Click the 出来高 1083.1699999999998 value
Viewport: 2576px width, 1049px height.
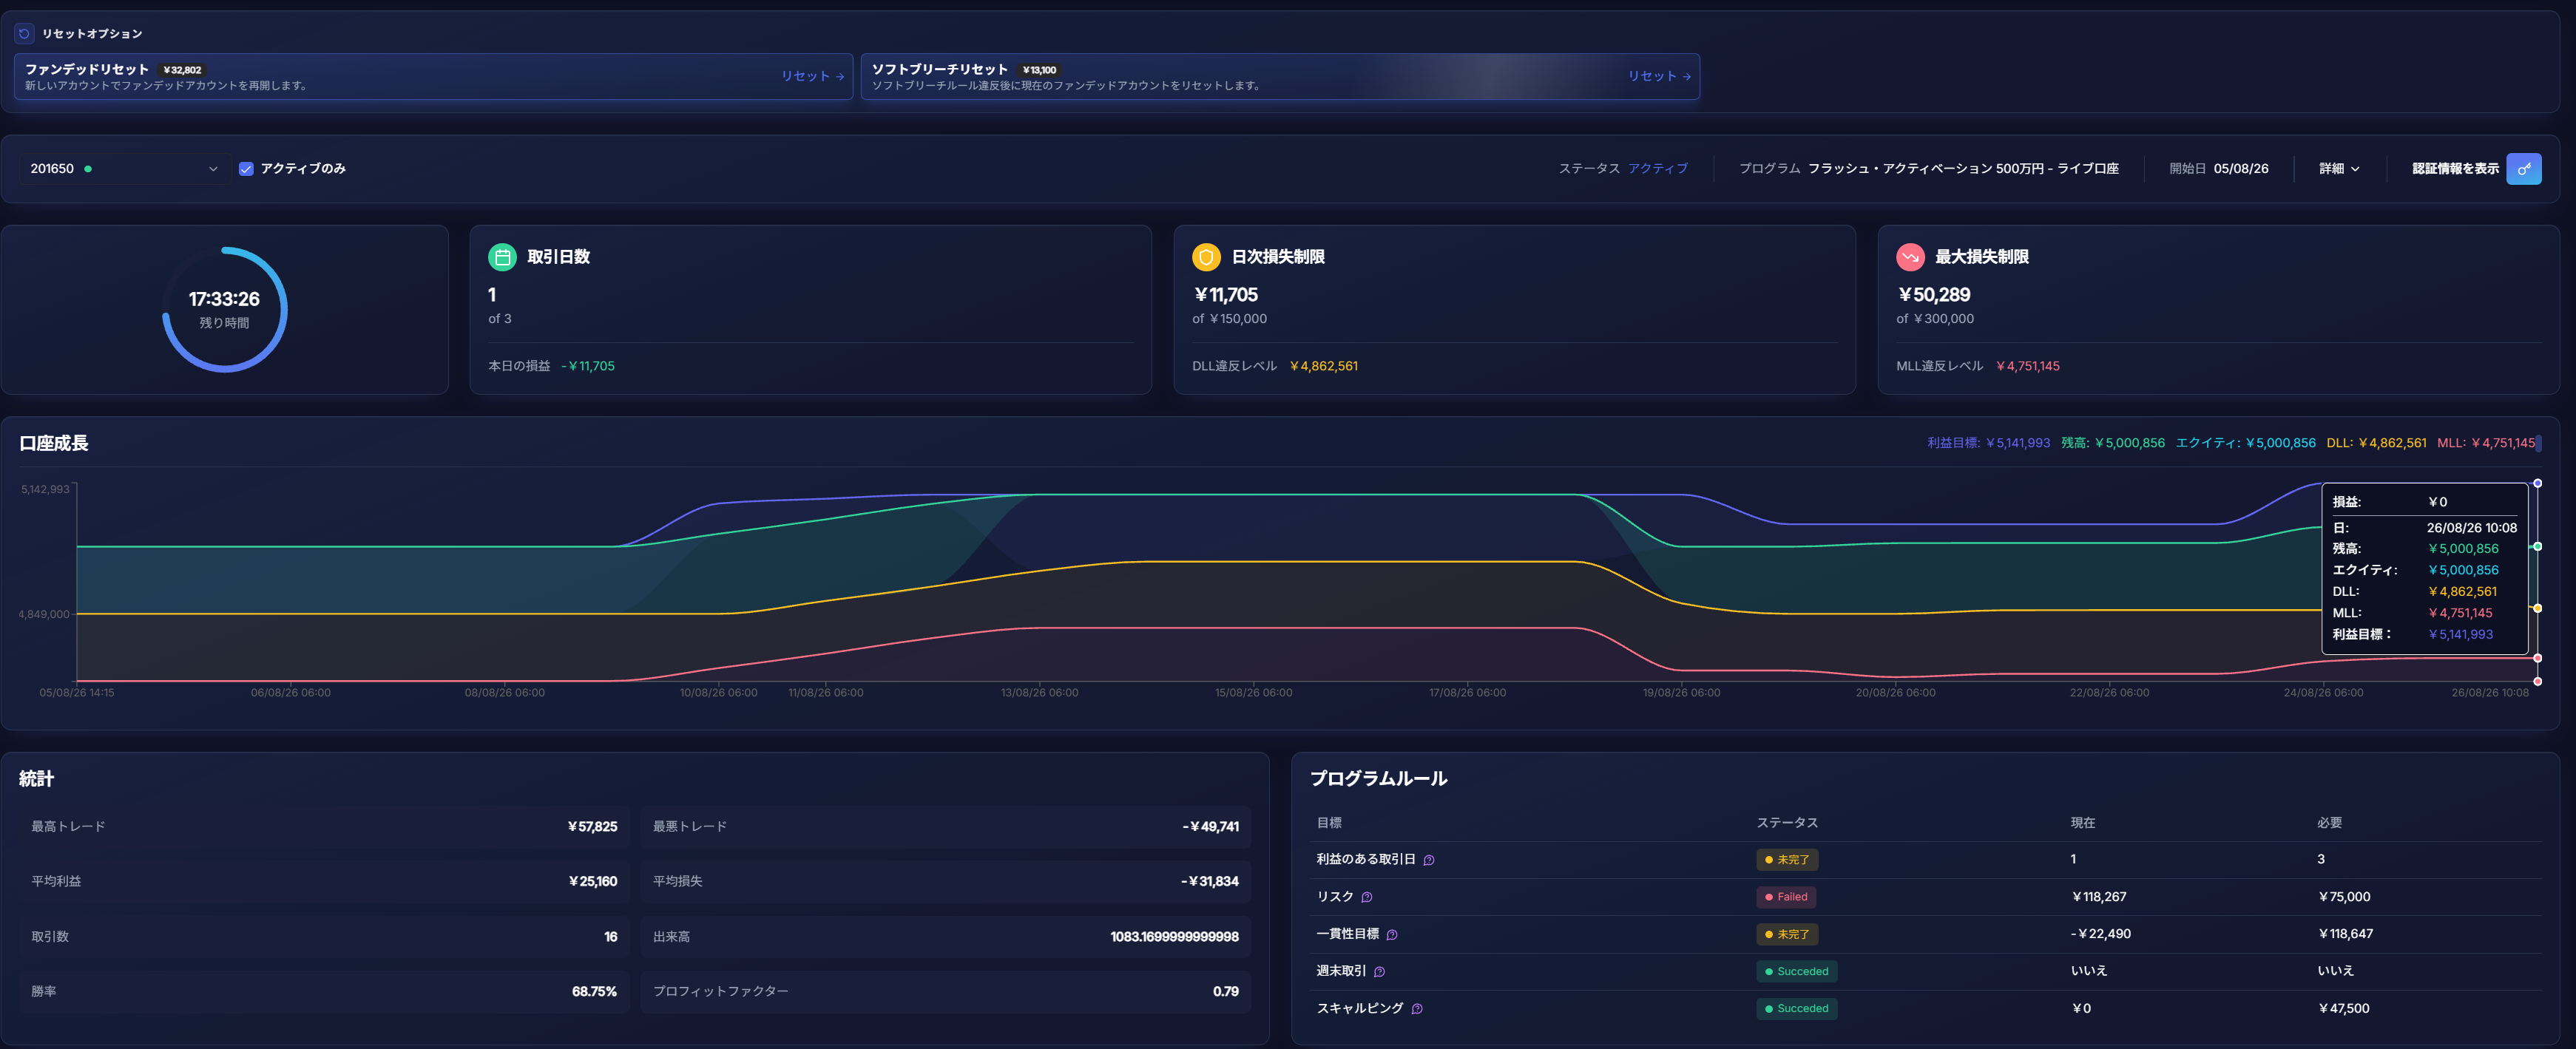tap(1174, 937)
